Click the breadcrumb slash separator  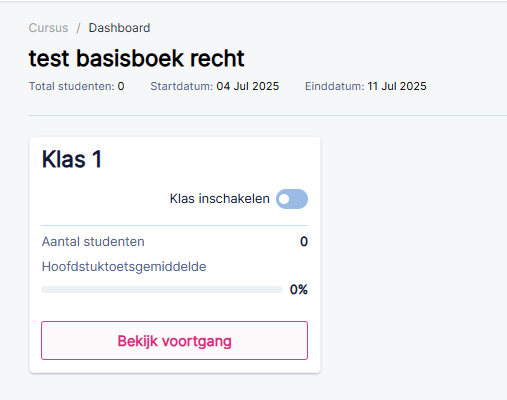pyautogui.click(x=78, y=28)
